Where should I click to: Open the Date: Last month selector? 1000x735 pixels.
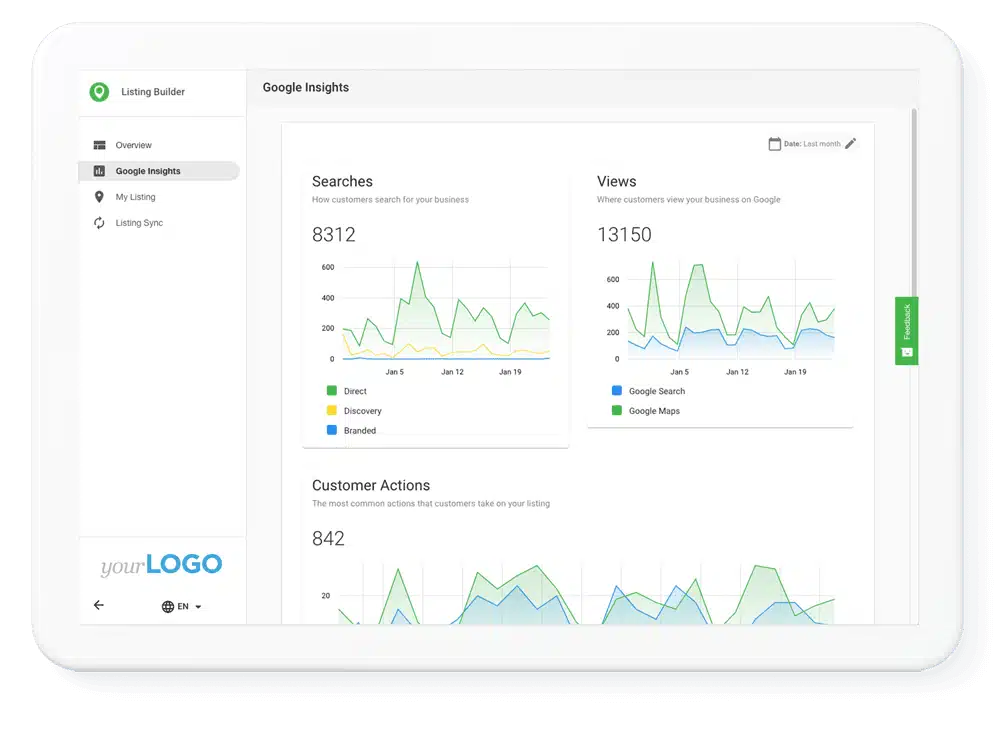[812, 143]
